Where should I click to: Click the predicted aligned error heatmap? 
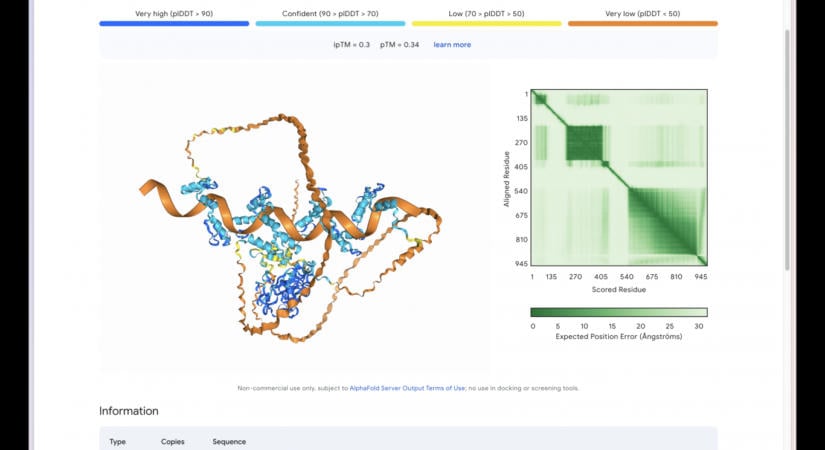coord(619,177)
